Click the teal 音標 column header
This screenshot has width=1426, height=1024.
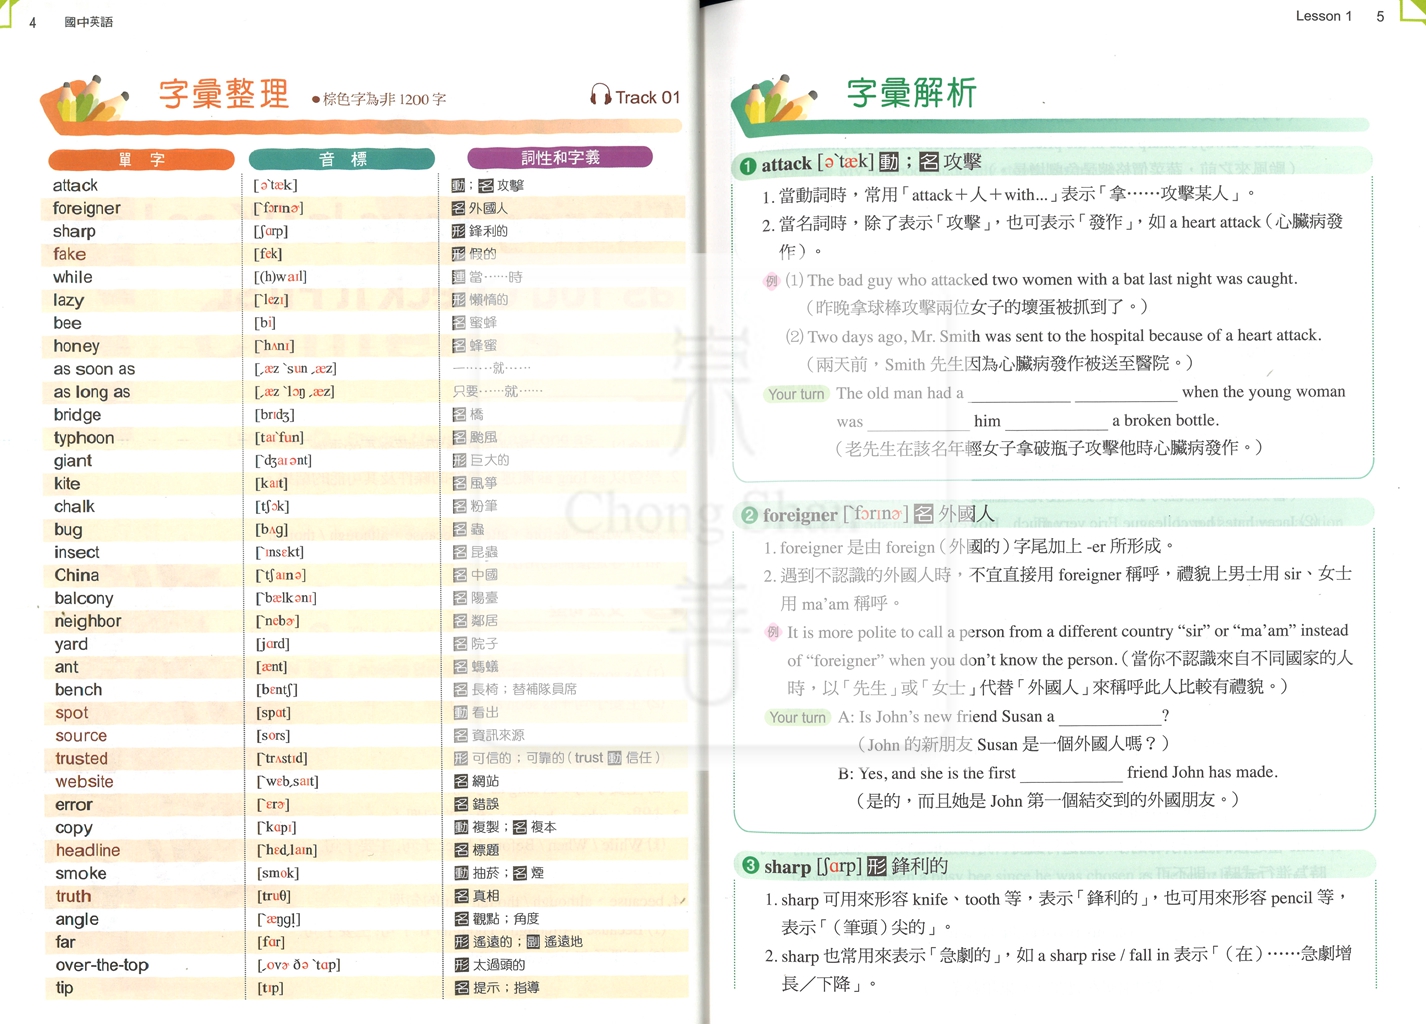pos(342,159)
